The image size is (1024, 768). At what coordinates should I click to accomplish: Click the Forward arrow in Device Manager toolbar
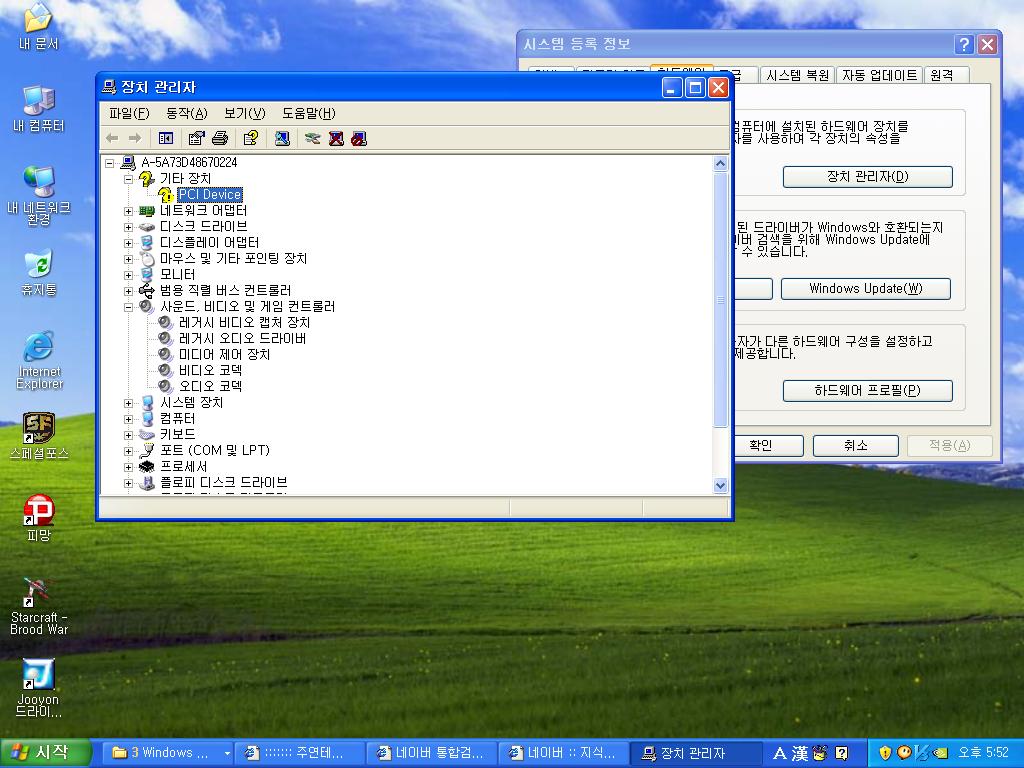[x=135, y=138]
